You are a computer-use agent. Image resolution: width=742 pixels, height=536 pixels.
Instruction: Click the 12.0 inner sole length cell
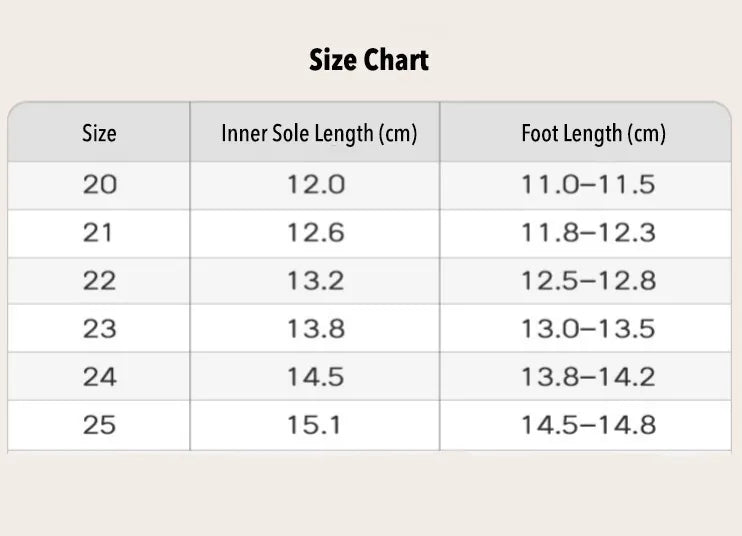click(315, 185)
